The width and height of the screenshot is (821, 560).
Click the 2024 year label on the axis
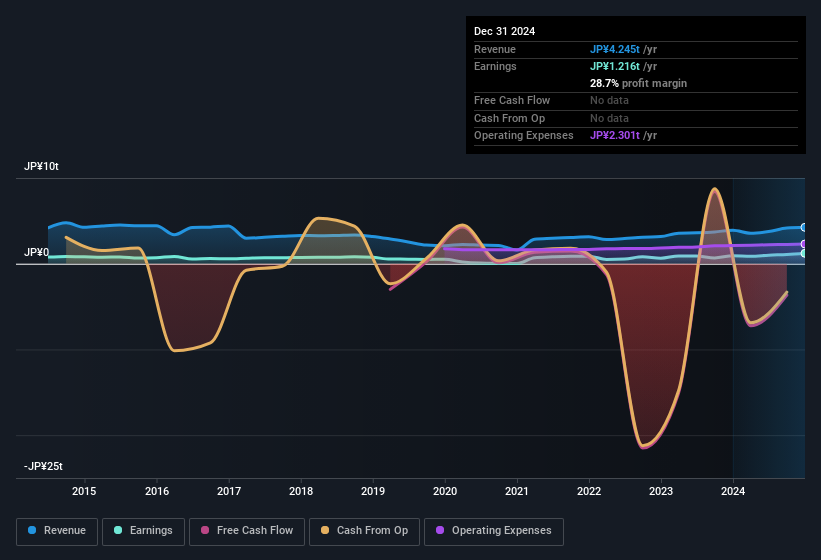733,491
